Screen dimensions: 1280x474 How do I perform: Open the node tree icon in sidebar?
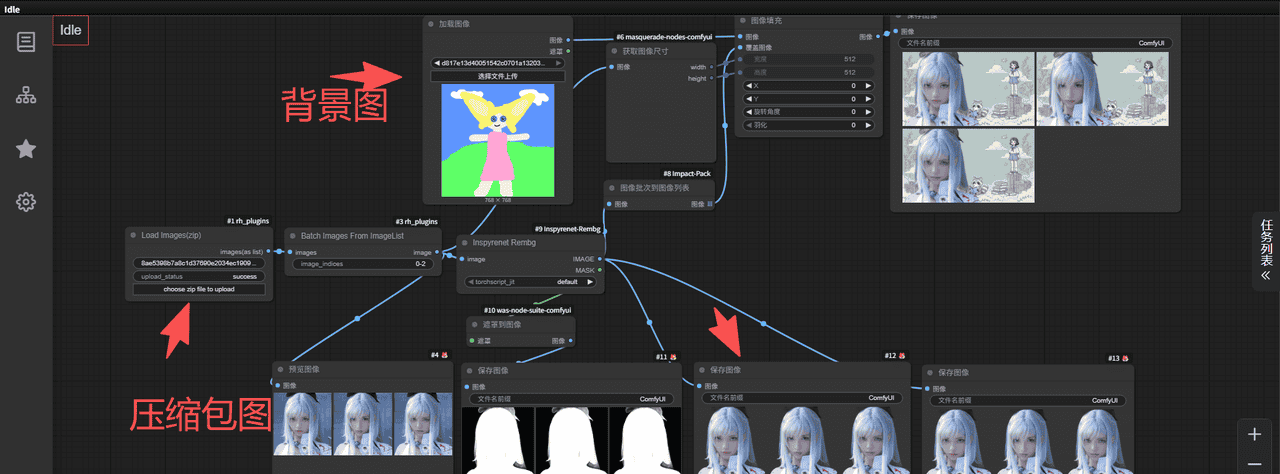click(26, 95)
